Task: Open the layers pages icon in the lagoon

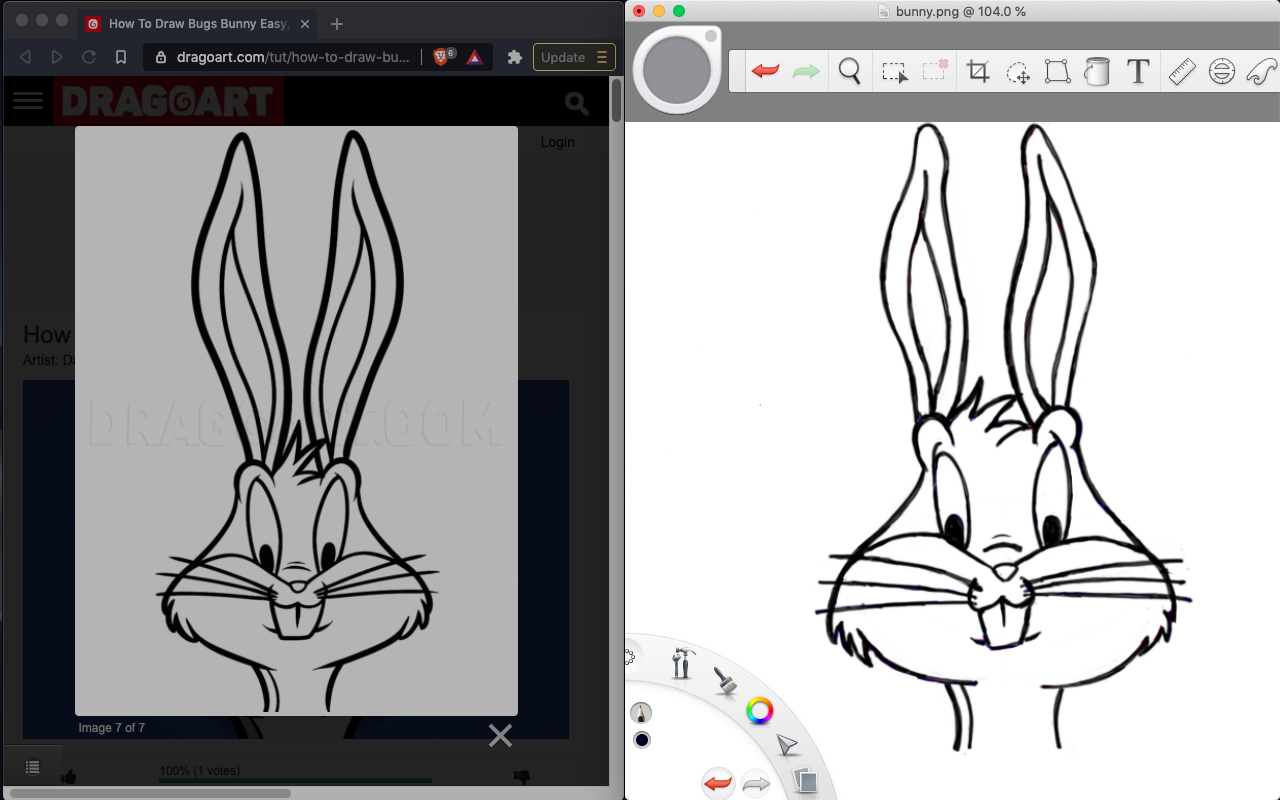Action: pos(804,781)
